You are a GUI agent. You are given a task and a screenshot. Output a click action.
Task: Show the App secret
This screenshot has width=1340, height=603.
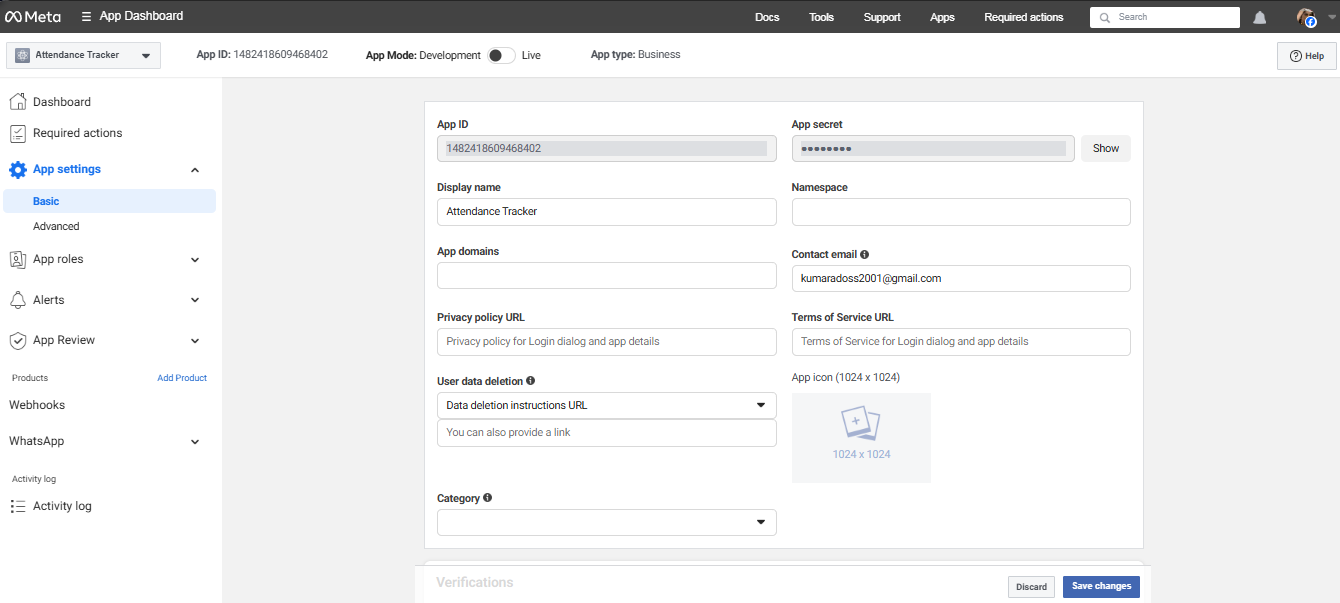[x=1105, y=147]
